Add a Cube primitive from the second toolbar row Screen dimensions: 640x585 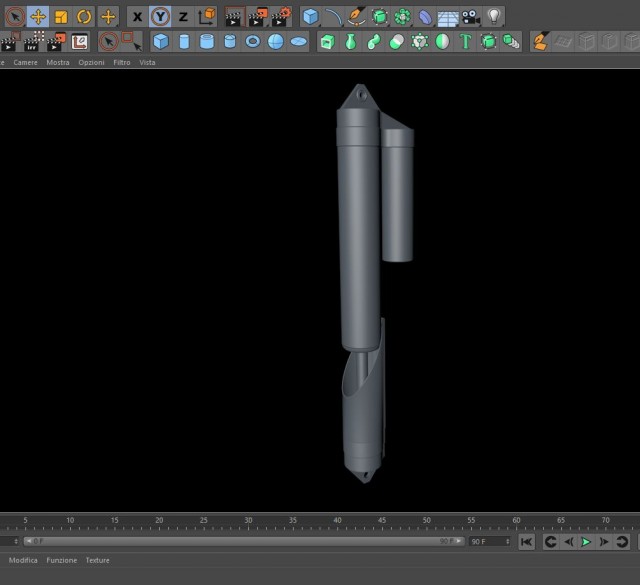(161, 41)
